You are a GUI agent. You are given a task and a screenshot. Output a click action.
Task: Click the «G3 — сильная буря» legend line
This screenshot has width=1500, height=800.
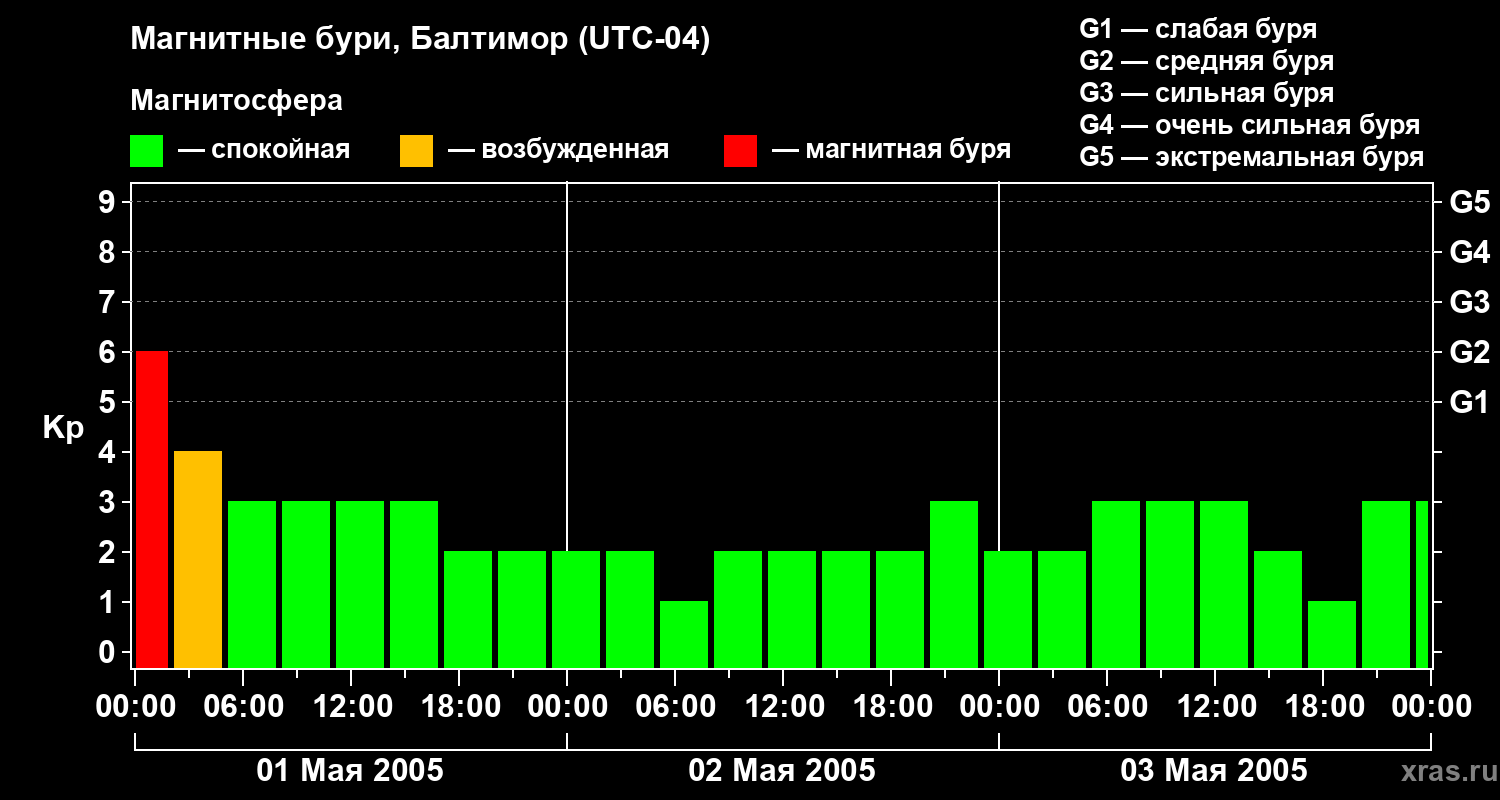point(1207,93)
